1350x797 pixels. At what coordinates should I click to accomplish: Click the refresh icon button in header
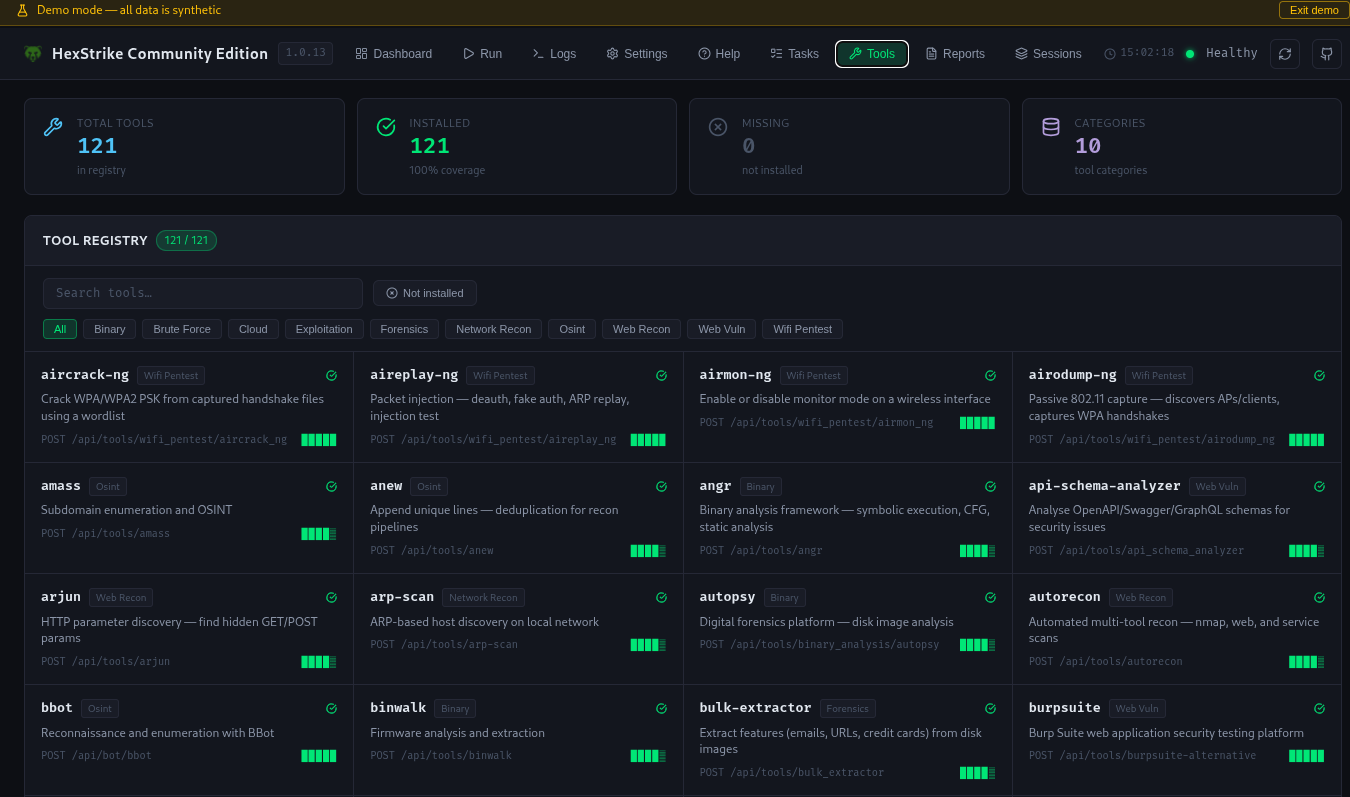tap(1285, 54)
